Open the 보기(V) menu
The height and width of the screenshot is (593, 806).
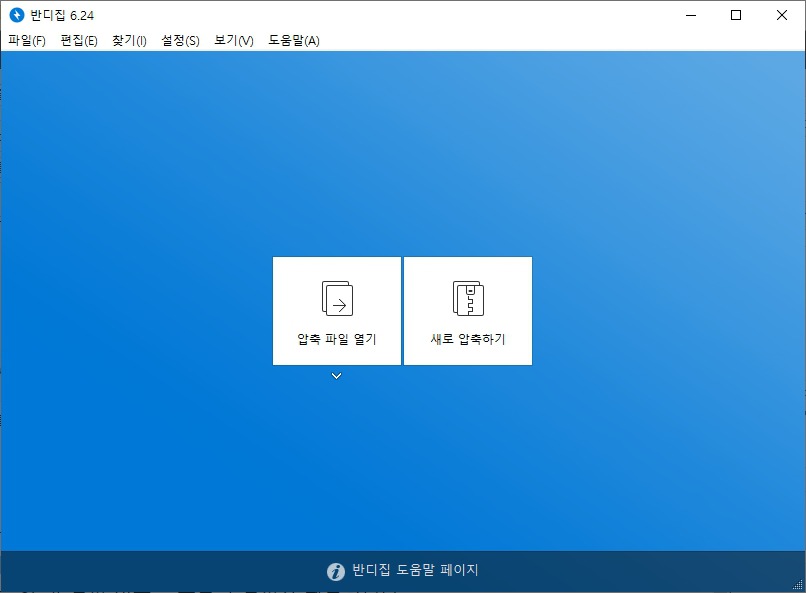click(233, 41)
